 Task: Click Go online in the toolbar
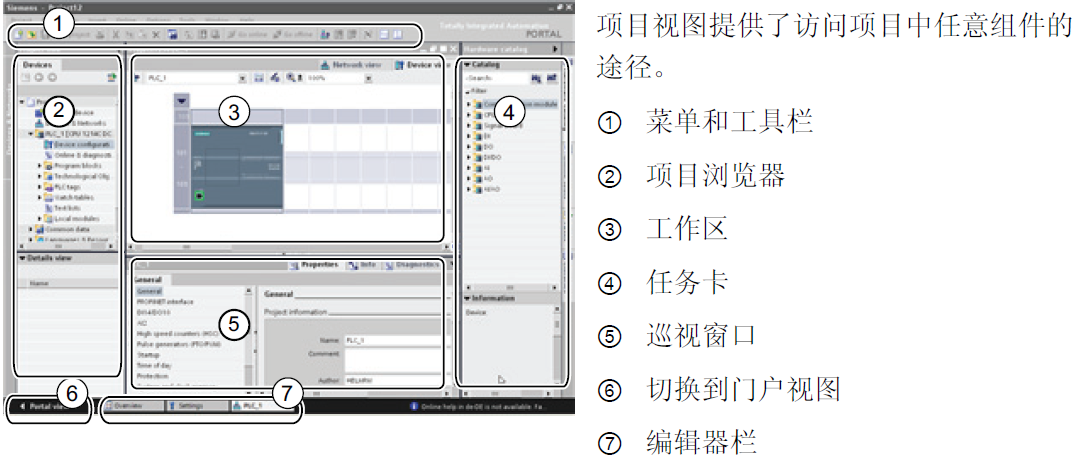(x=248, y=34)
